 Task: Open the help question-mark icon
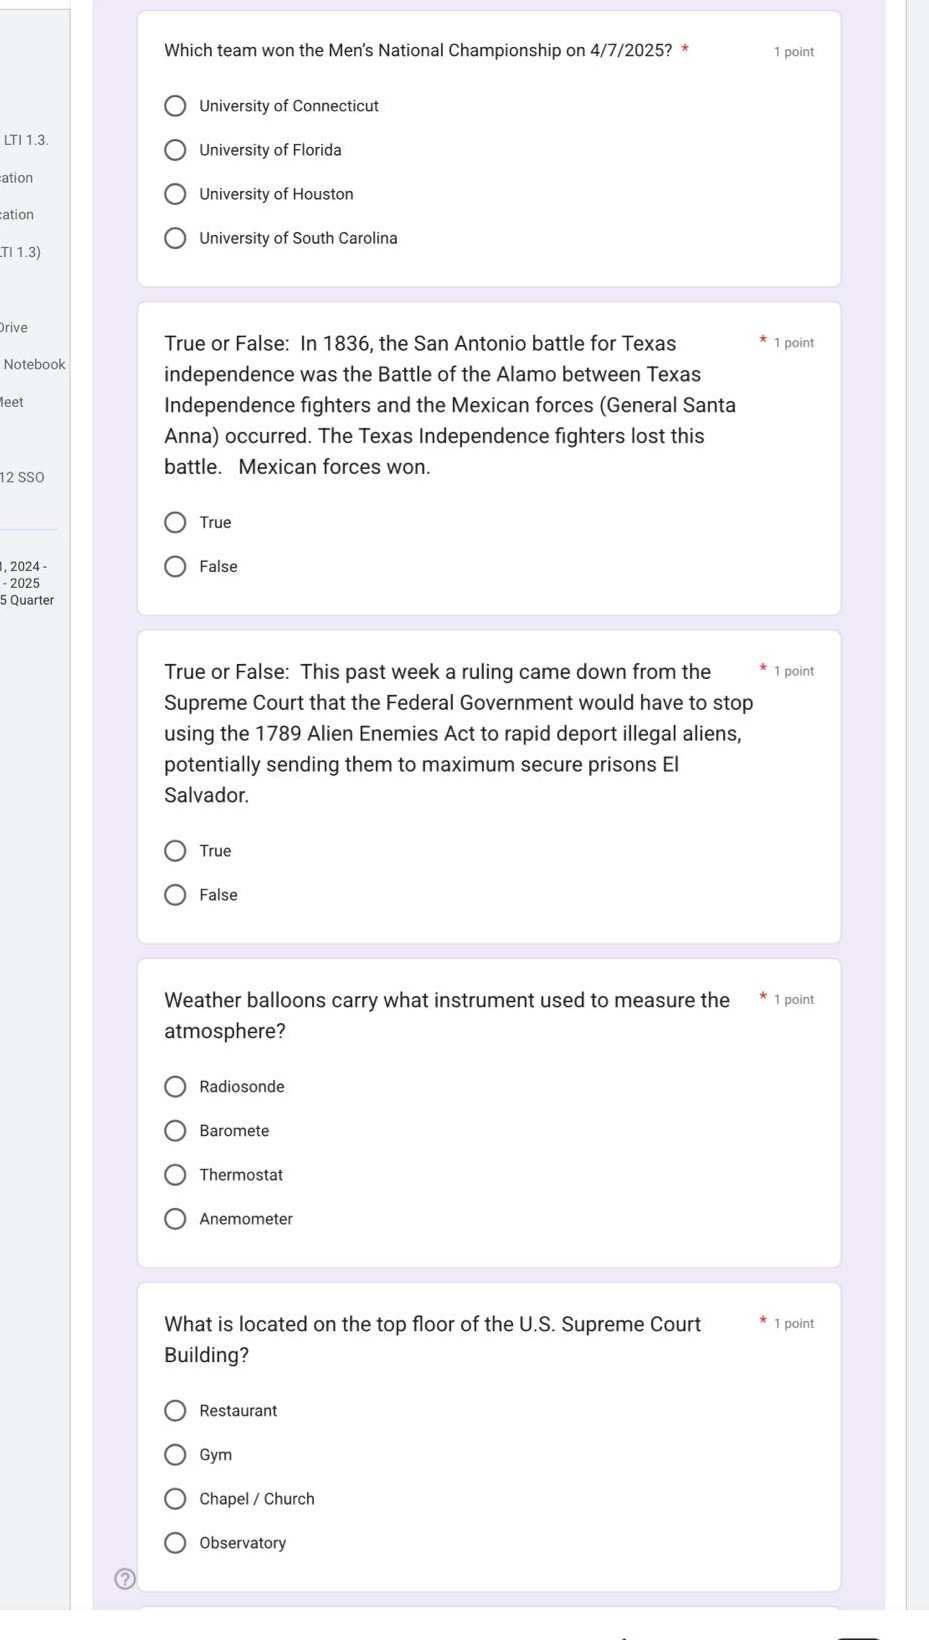pos(124,1578)
